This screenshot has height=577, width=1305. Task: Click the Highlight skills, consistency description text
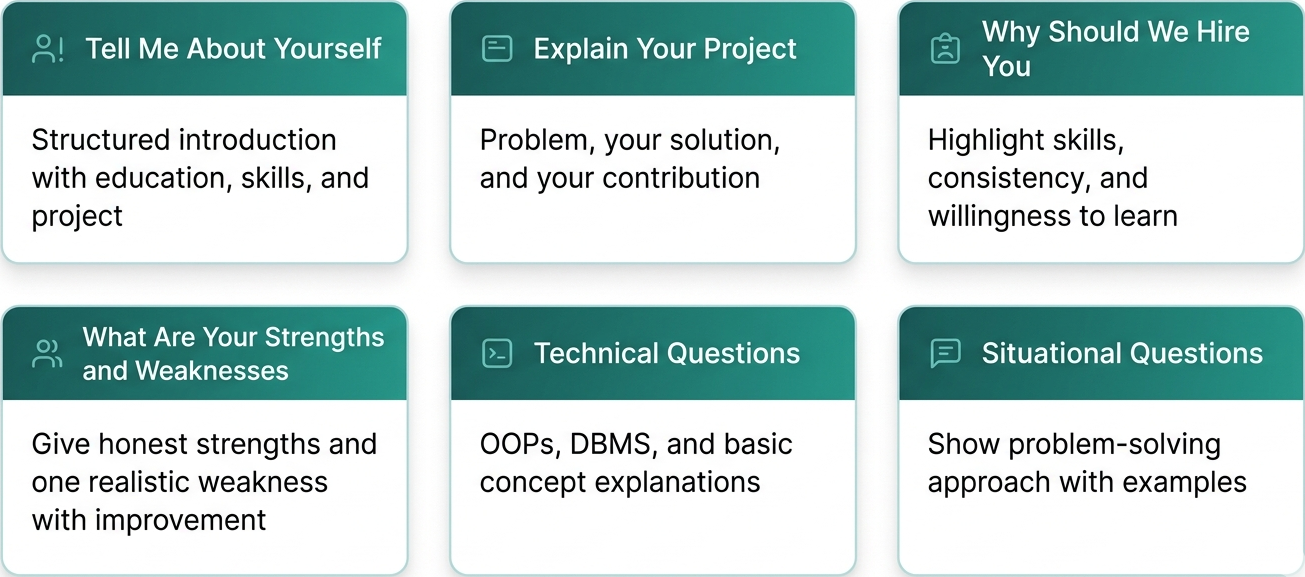coord(1052,178)
